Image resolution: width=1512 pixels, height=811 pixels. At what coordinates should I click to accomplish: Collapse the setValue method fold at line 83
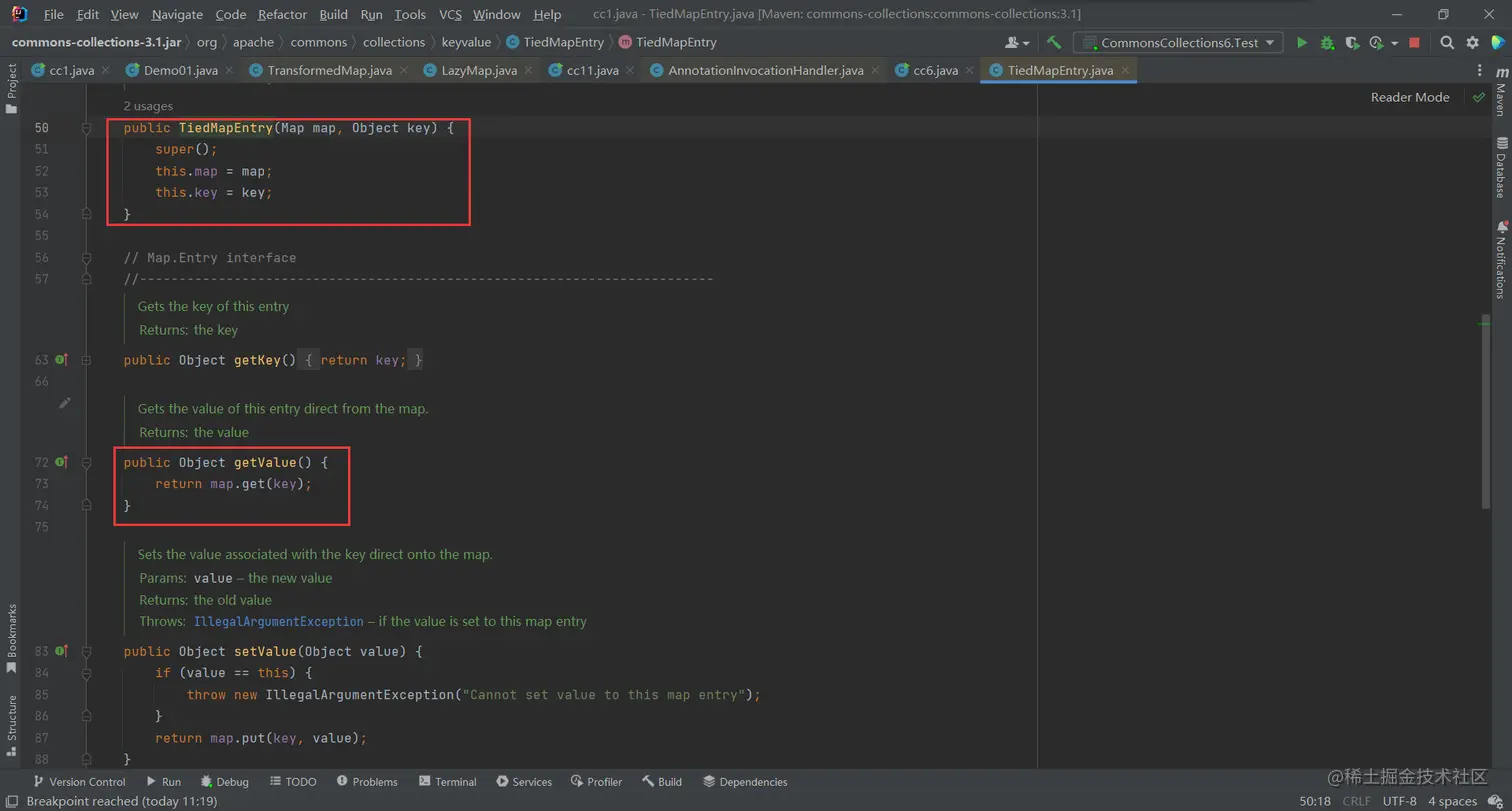(x=87, y=651)
